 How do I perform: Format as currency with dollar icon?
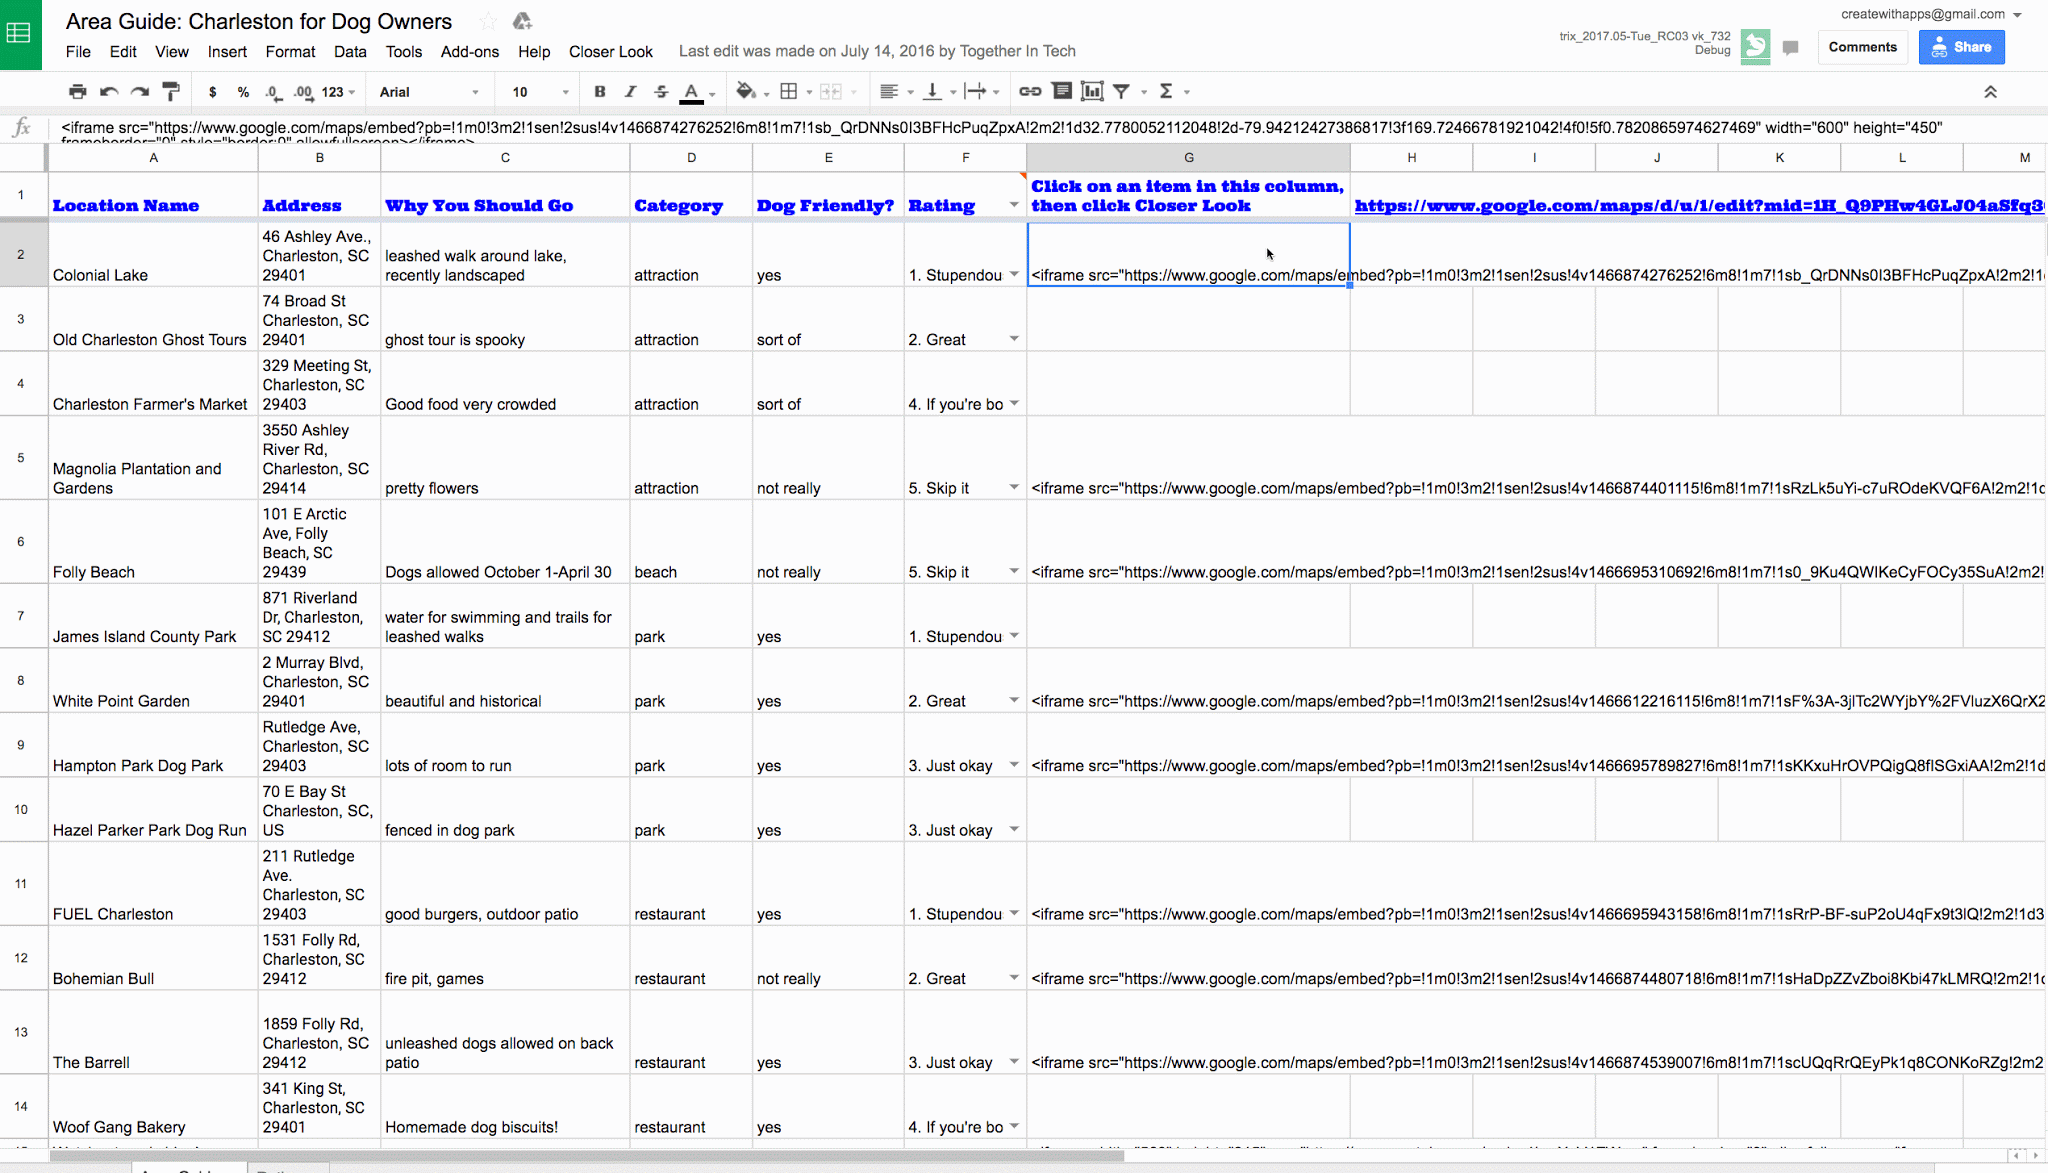(212, 92)
